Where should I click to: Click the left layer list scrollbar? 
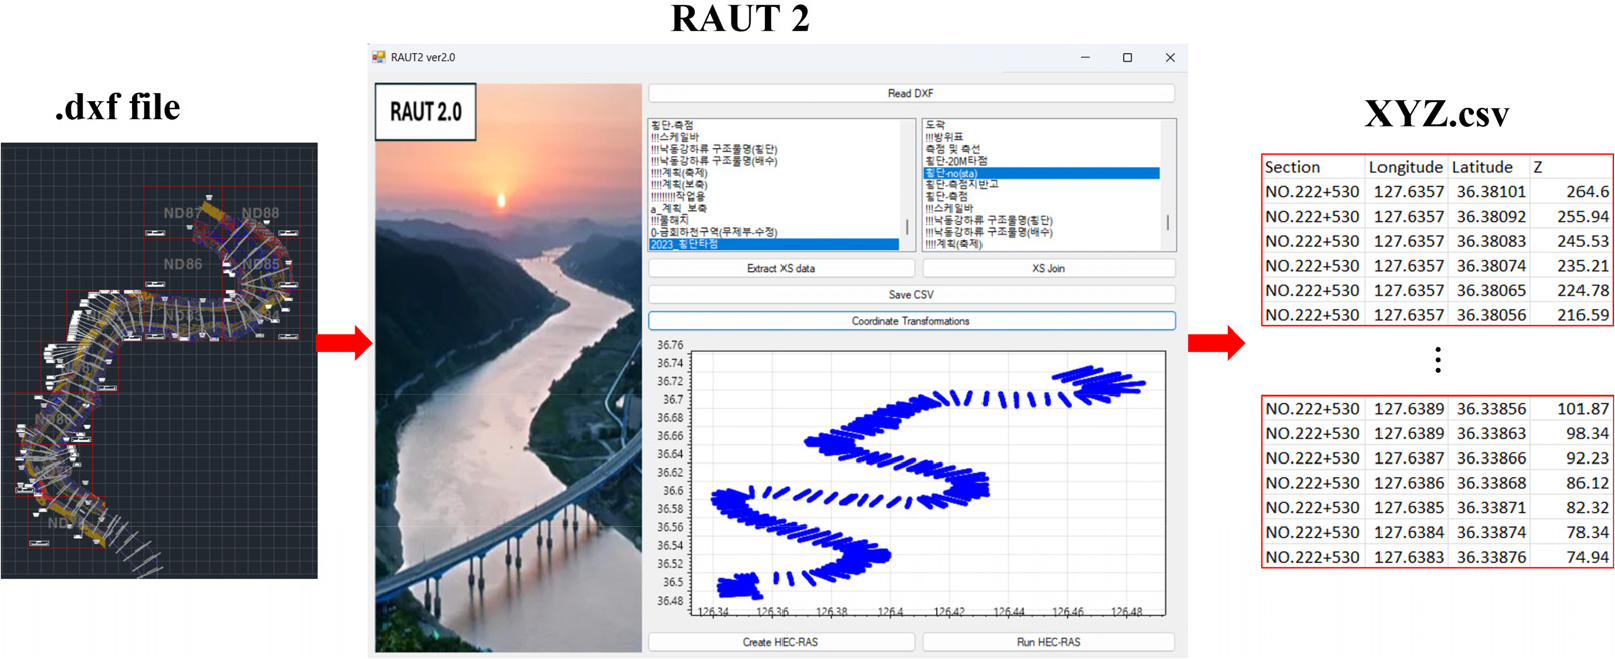pyautogui.click(x=908, y=225)
